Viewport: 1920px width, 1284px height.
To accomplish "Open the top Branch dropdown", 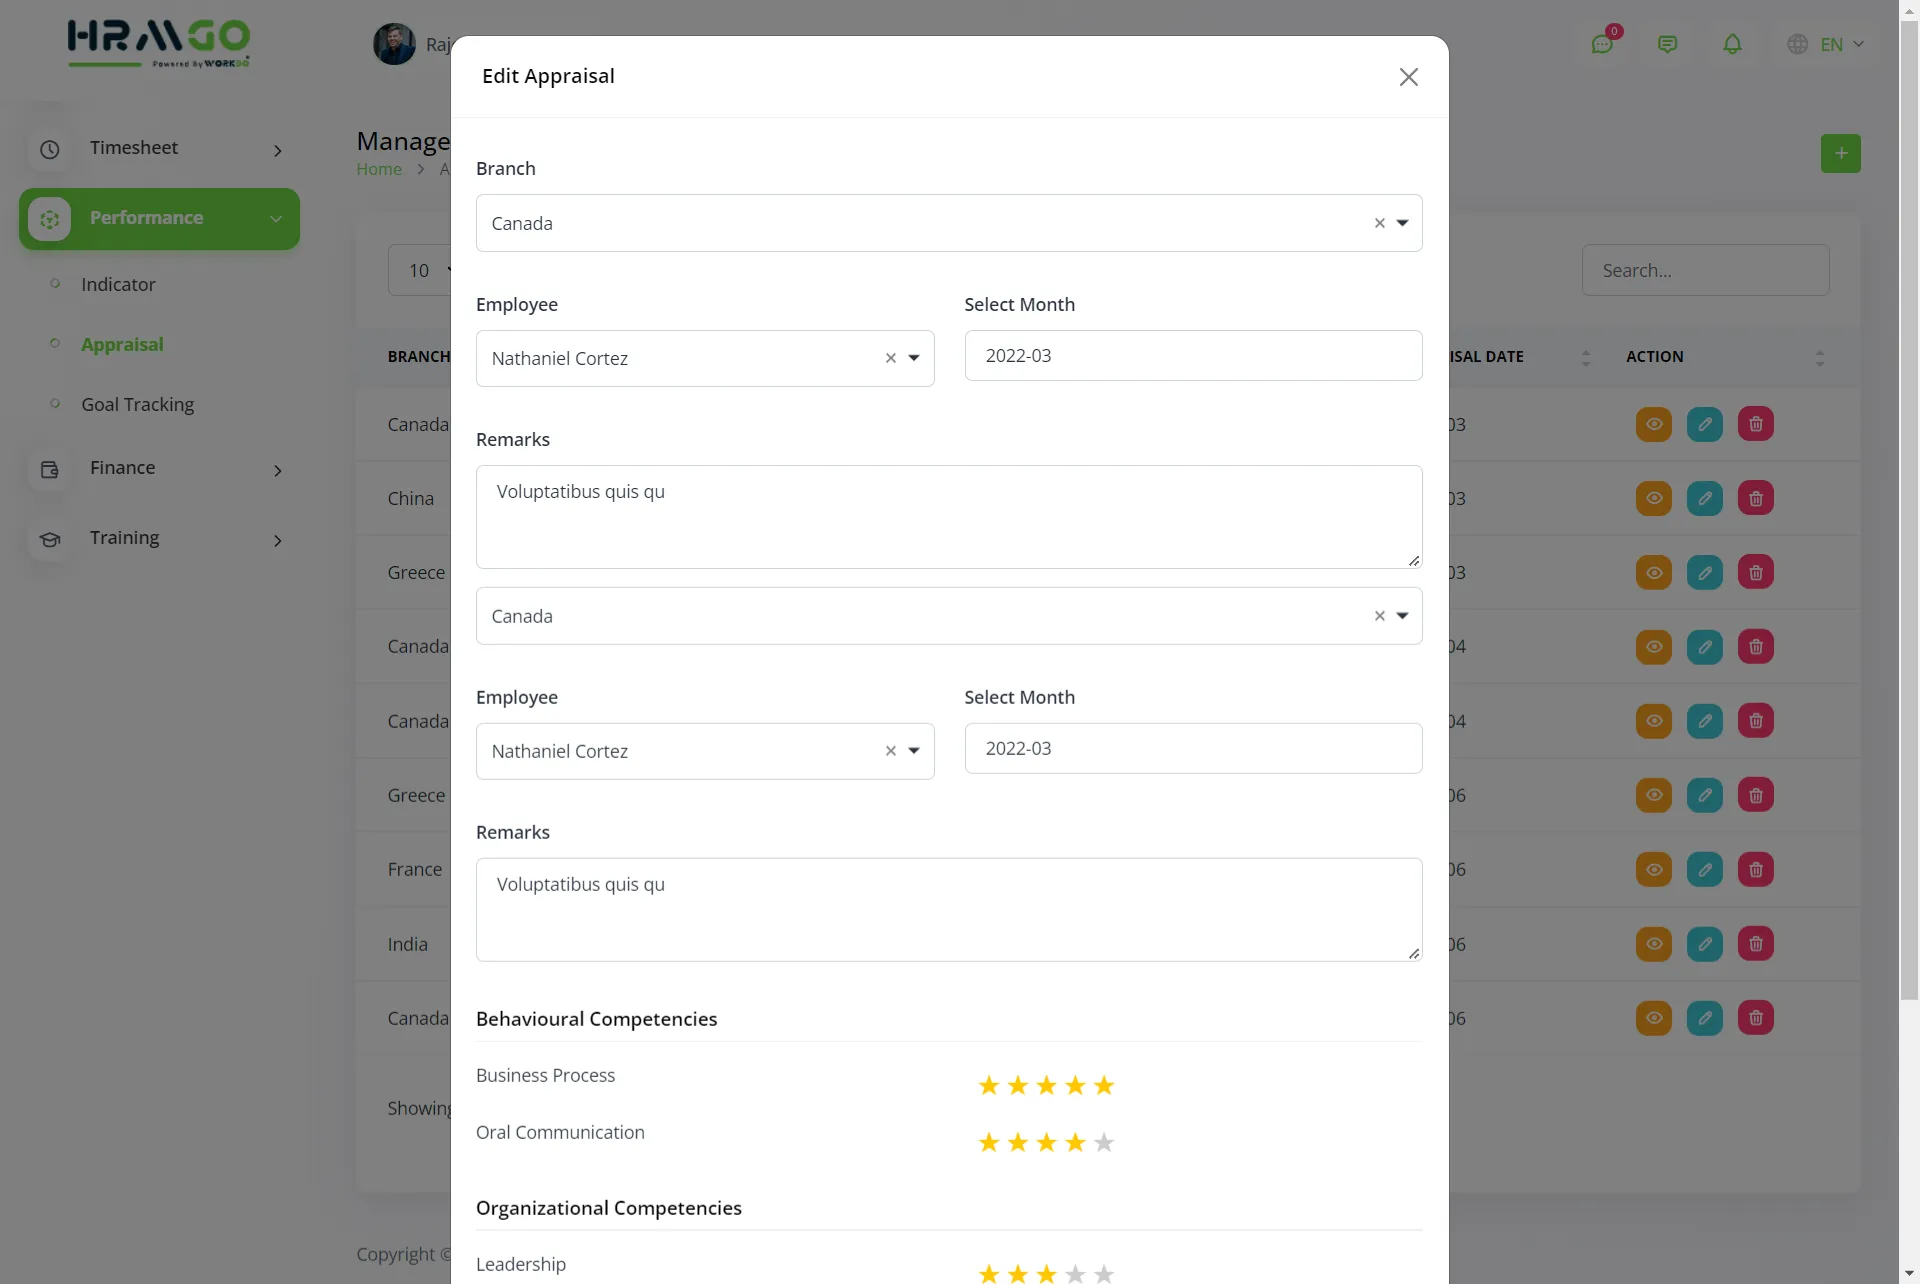I will (1402, 223).
